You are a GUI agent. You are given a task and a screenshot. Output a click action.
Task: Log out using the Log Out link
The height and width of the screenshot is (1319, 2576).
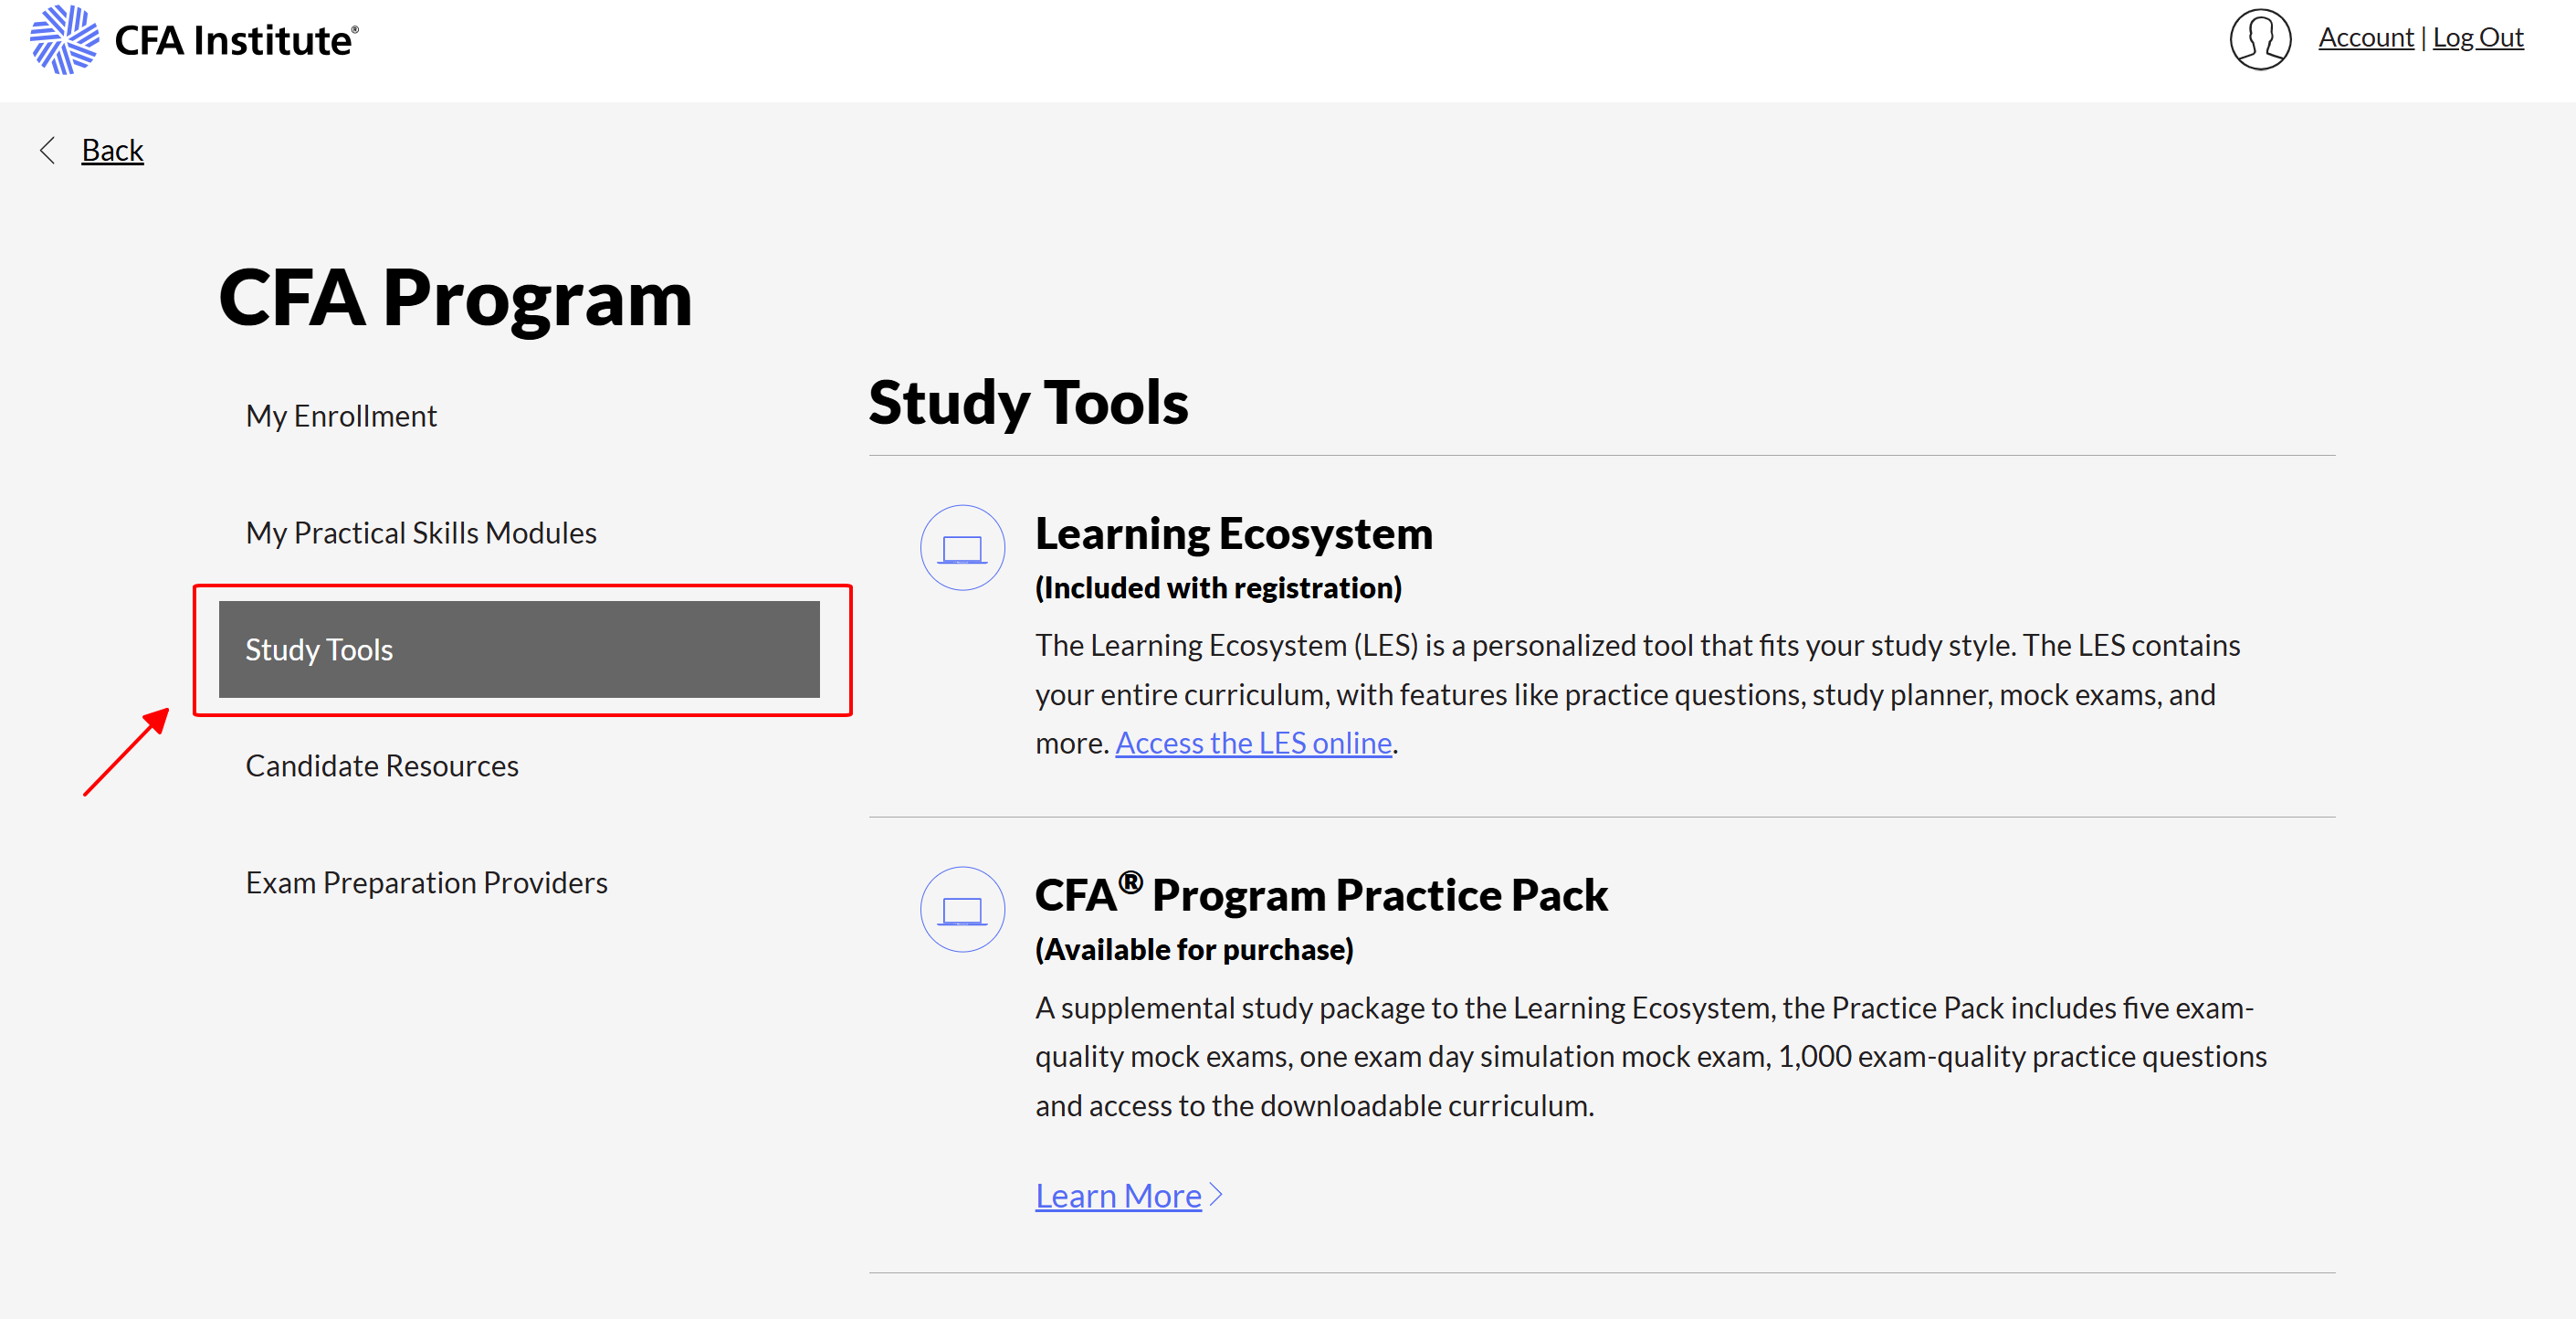tap(2477, 38)
